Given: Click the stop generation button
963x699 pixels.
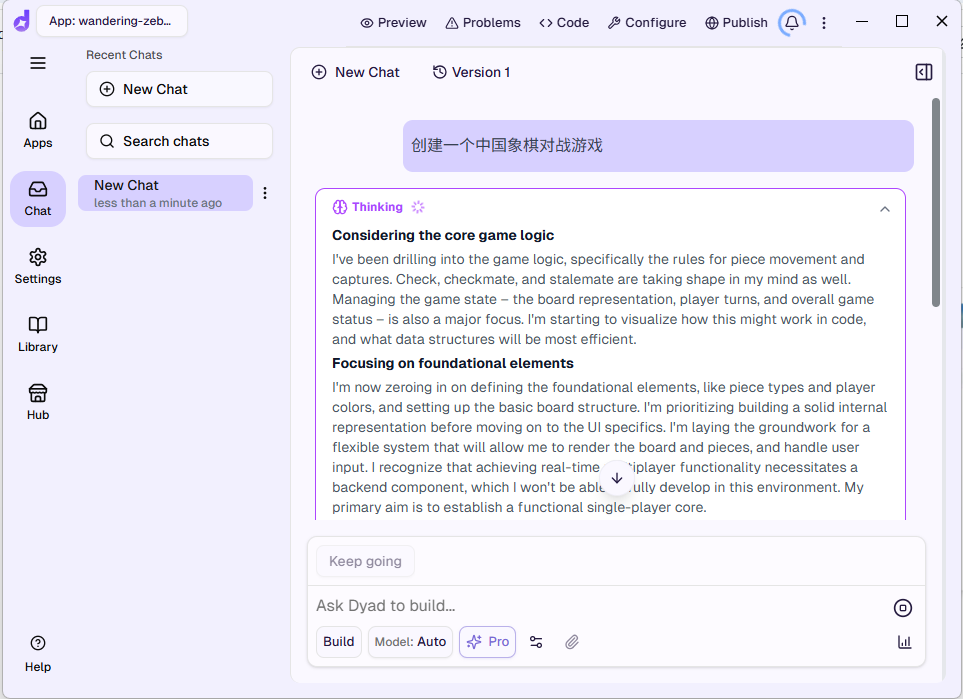Looking at the screenshot, I should pos(903,608).
